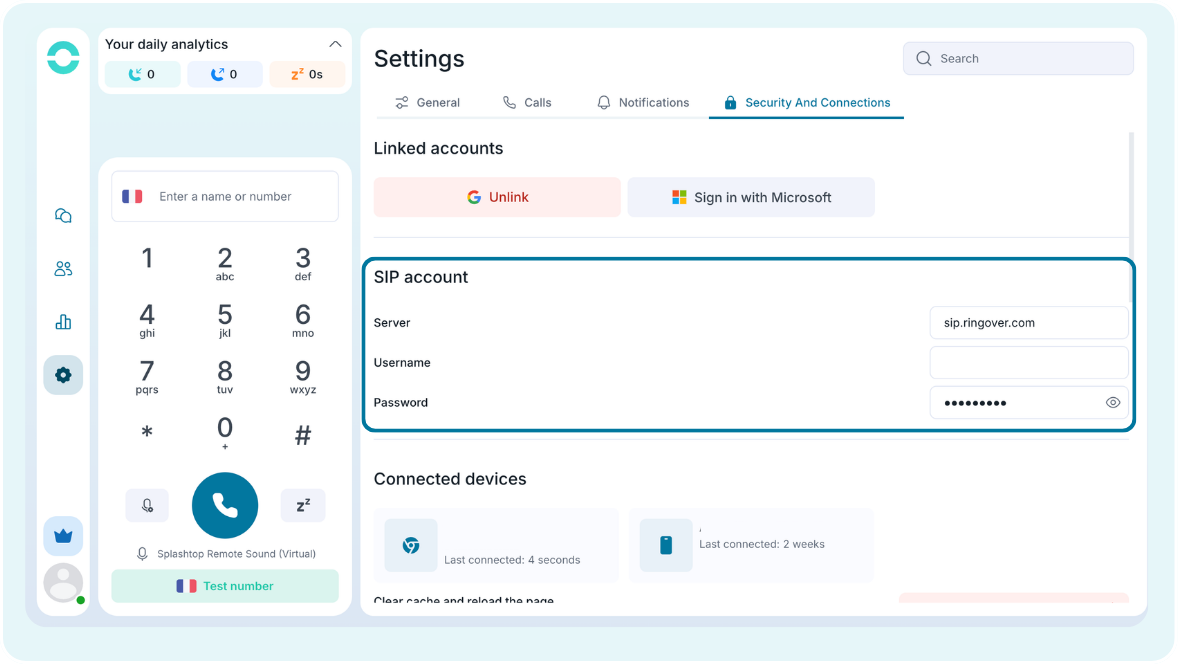Screen dimensions: 1178x665
Task: Click the snooze zz button near dialer
Action: point(303,506)
